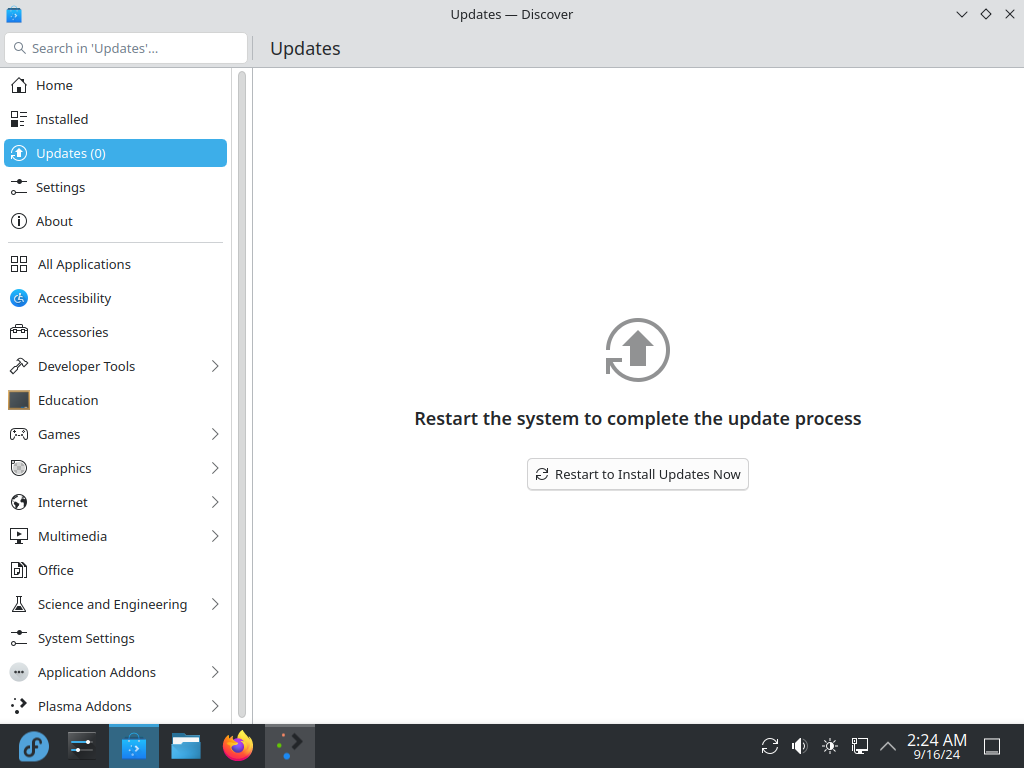Open the Accessories category toolbox icon
The height and width of the screenshot is (768, 1024).
(19, 332)
